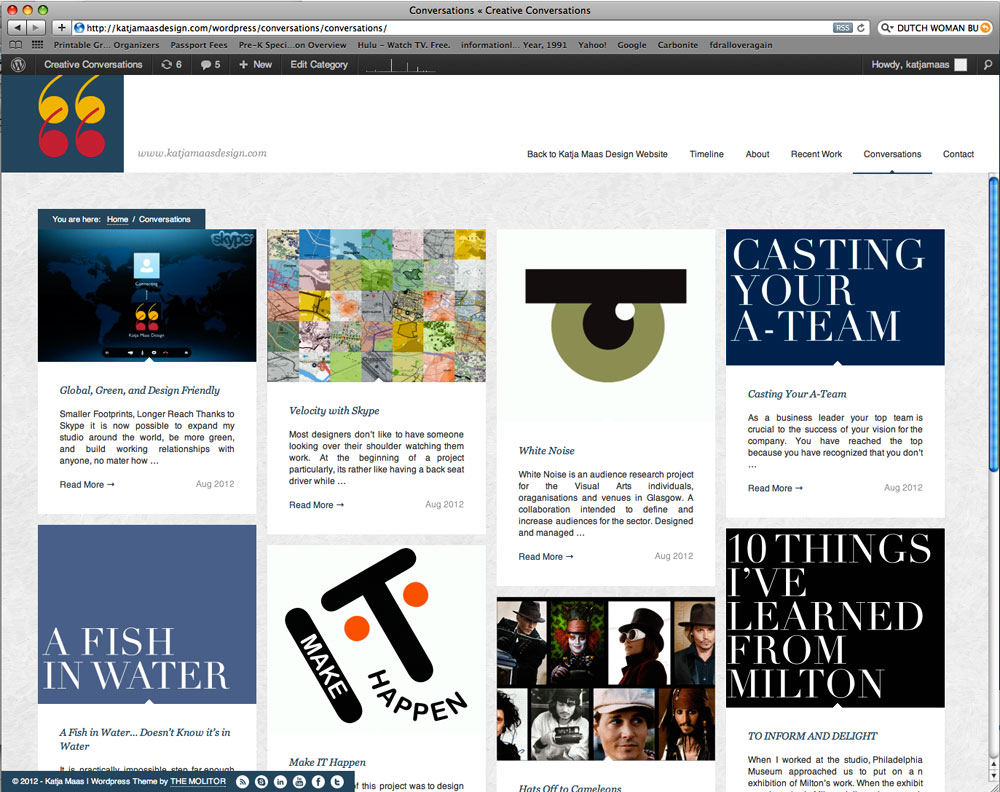Click the WordPress logo in the admin bar
The height and width of the screenshot is (792, 1000).
(17, 64)
